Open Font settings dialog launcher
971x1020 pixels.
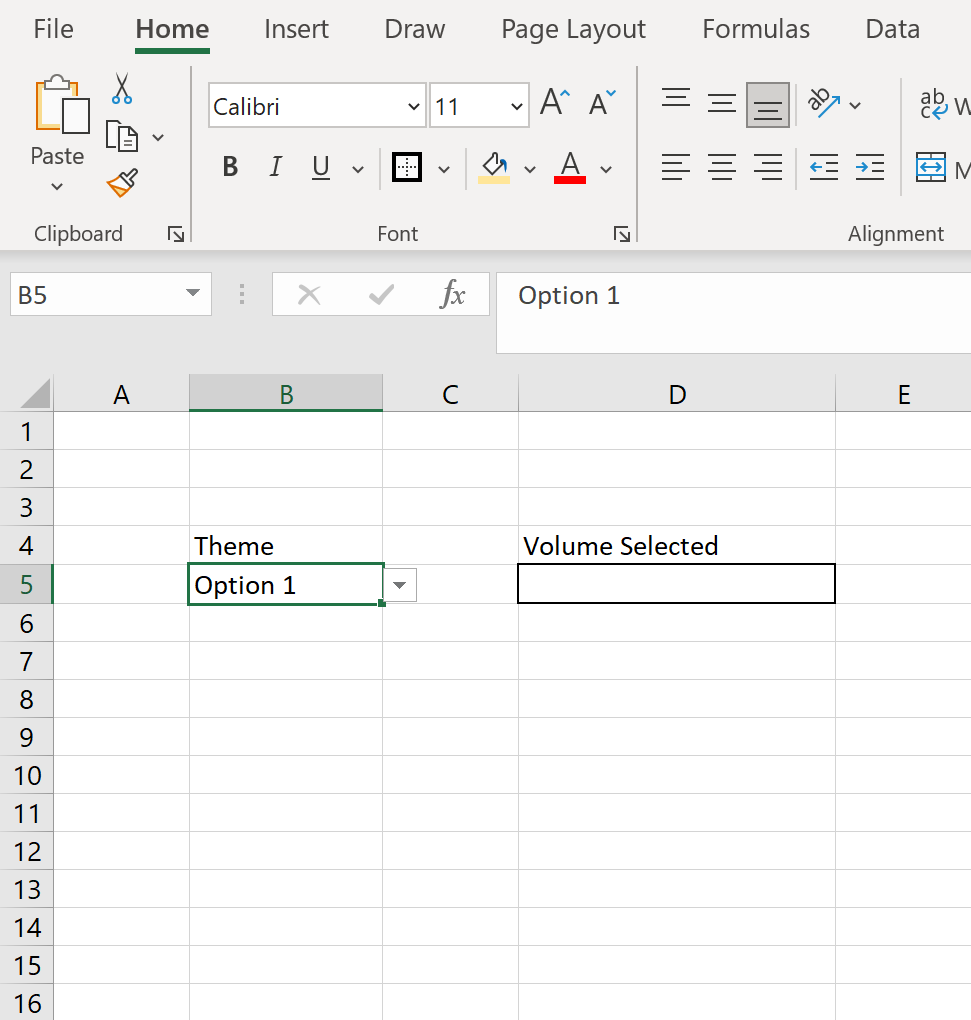[x=622, y=234]
